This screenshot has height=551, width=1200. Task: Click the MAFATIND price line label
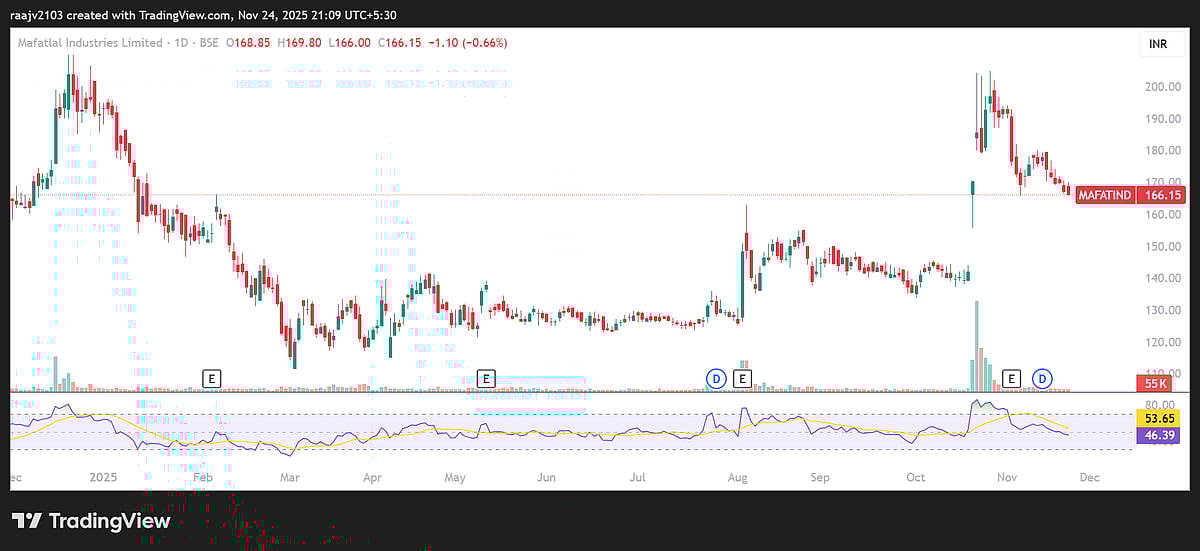click(x=1105, y=196)
